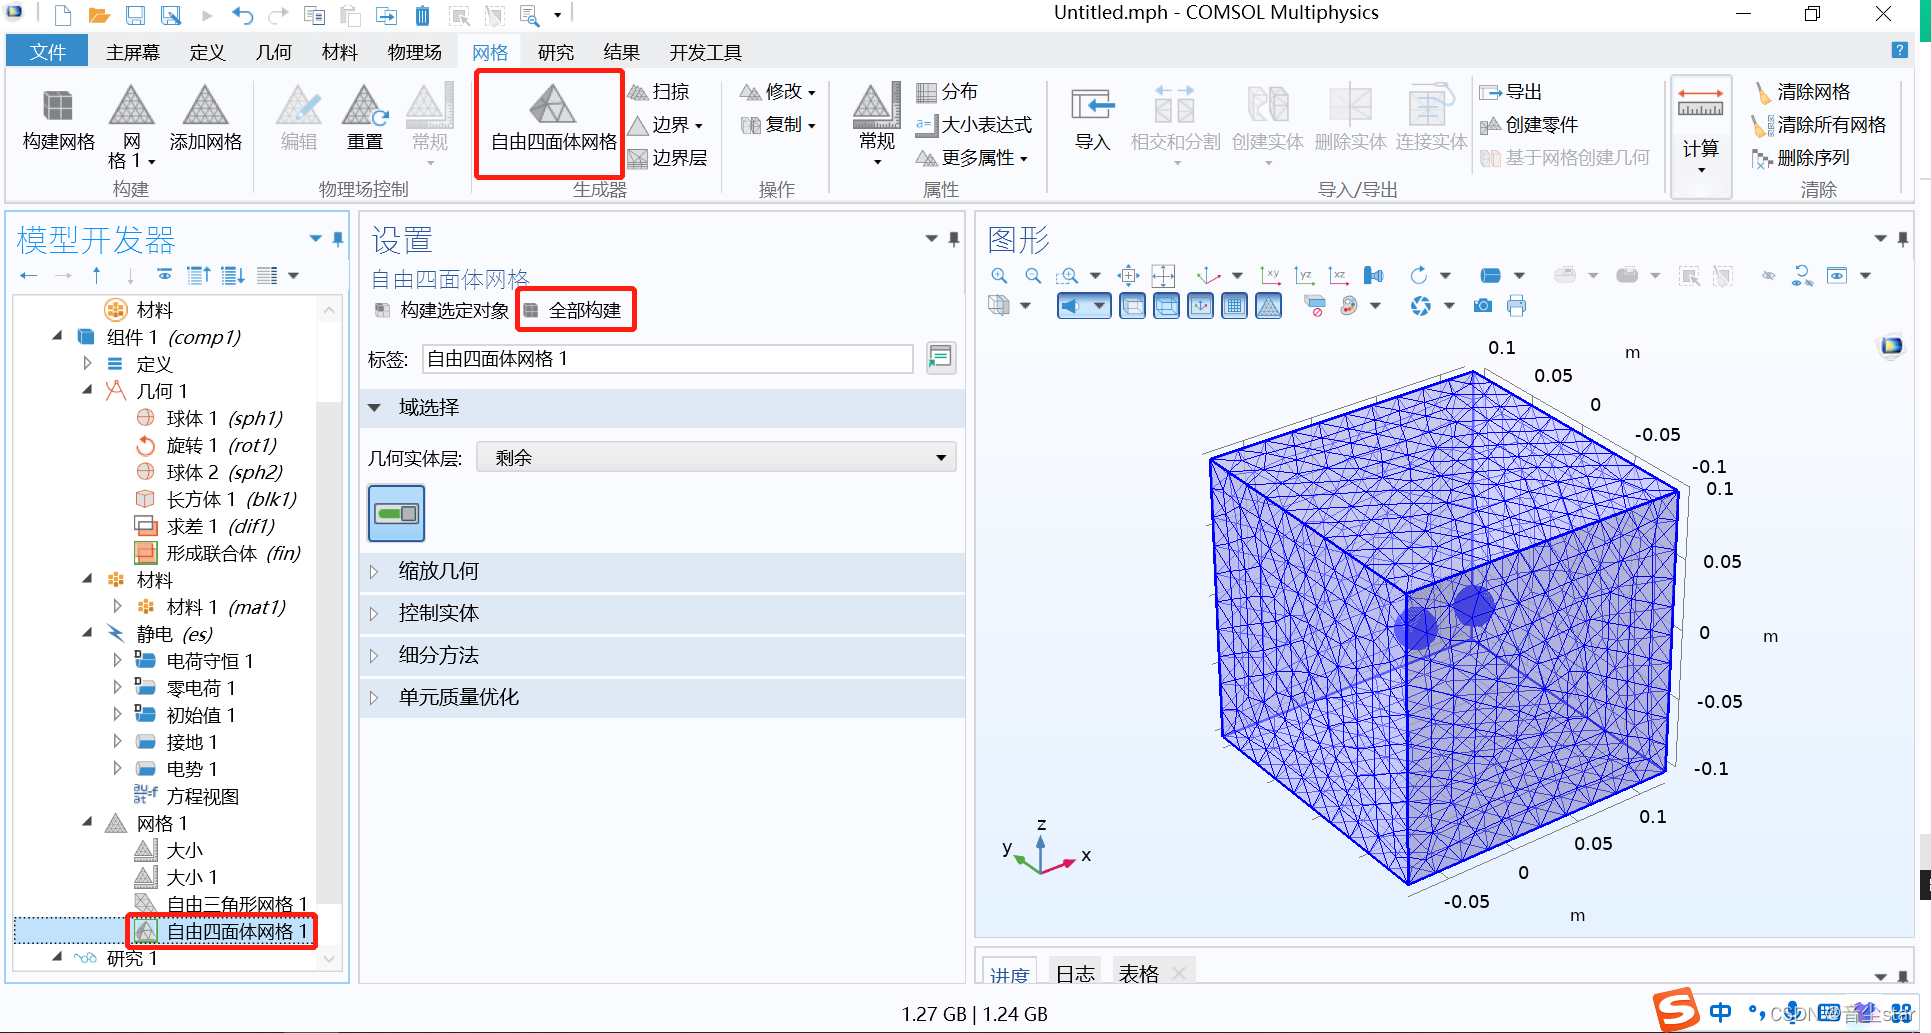Toggle mesh rendering button in graphics toolbar
The height and width of the screenshot is (1033, 1931).
[x=1269, y=306]
